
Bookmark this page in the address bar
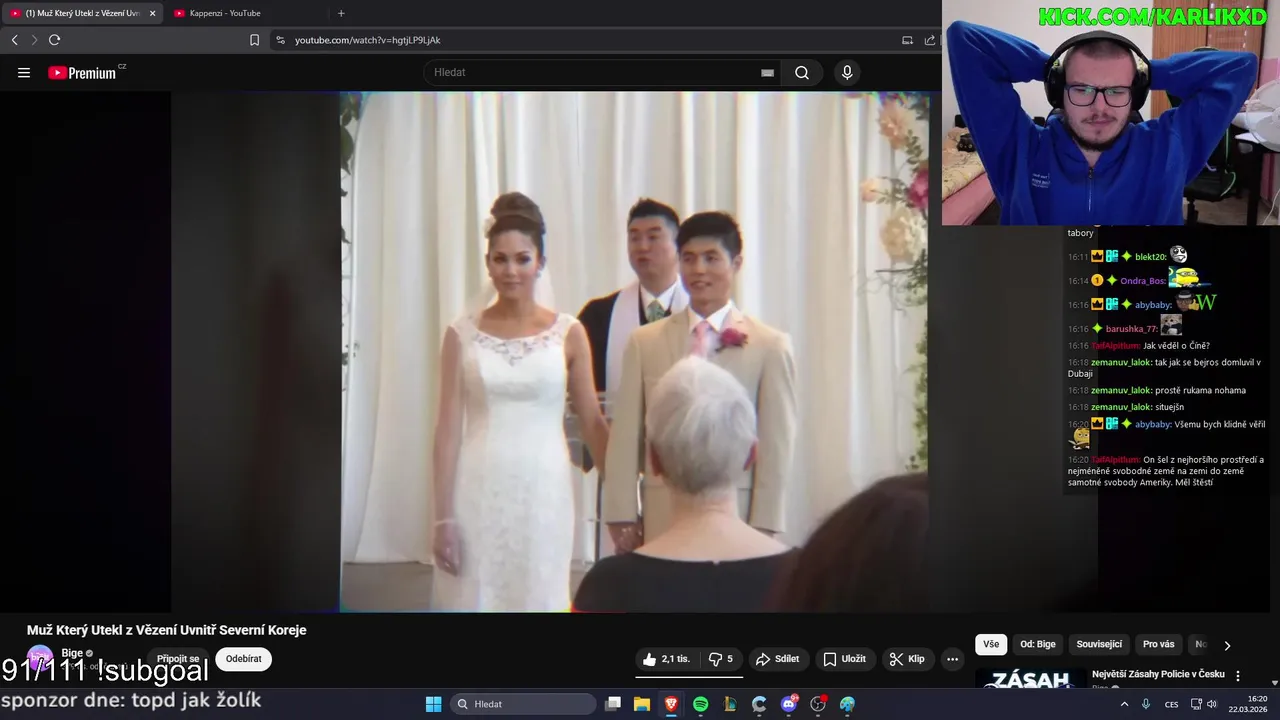coord(254,40)
